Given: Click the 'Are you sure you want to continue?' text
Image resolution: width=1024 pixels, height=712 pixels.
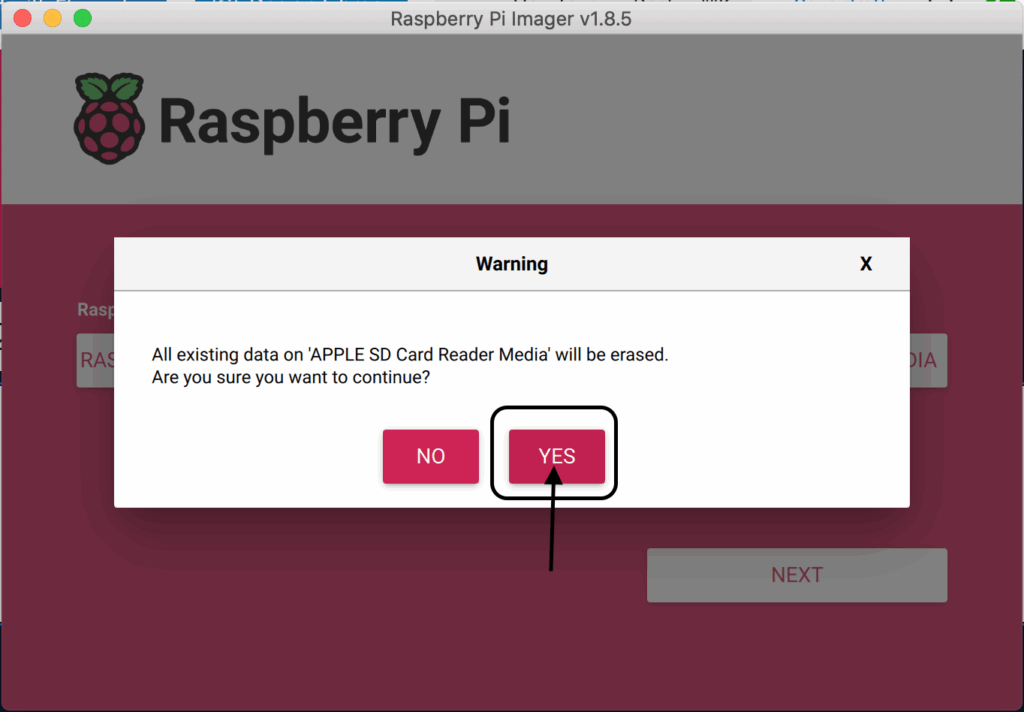Looking at the screenshot, I should 291,378.
